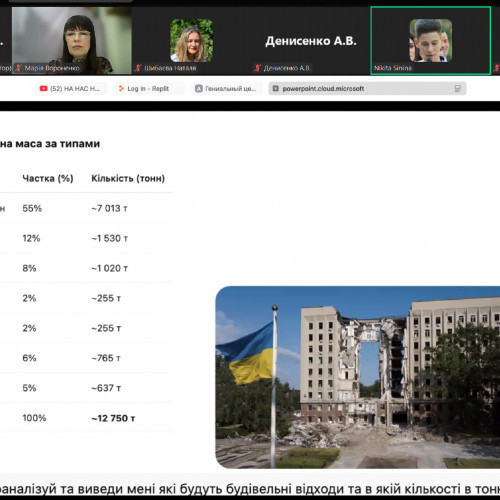Click the reader icon in the address bar
500x500 pixels.
[458, 89]
